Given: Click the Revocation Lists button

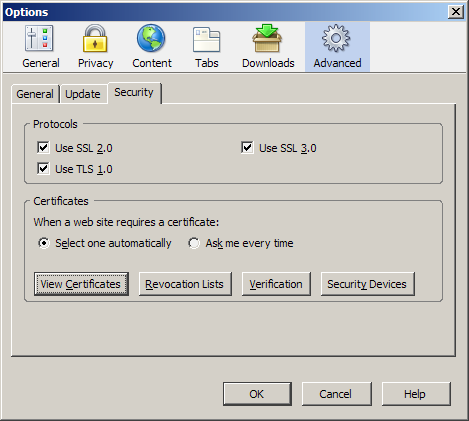Looking at the screenshot, I should point(185,284).
